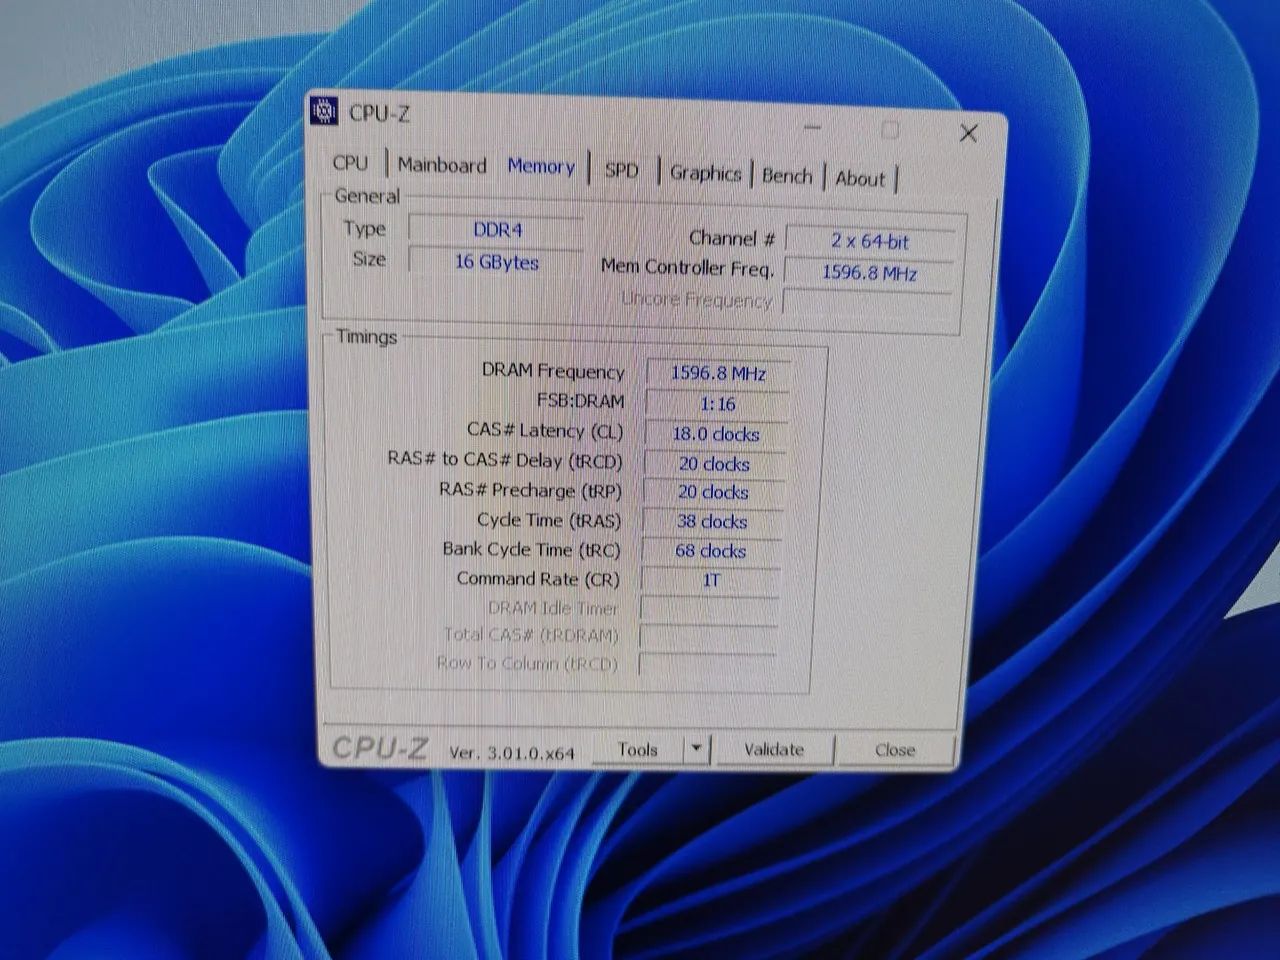The width and height of the screenshot is (1280, 960).
Task: Click the 16 GBytes size field
Action: [497, 262]
